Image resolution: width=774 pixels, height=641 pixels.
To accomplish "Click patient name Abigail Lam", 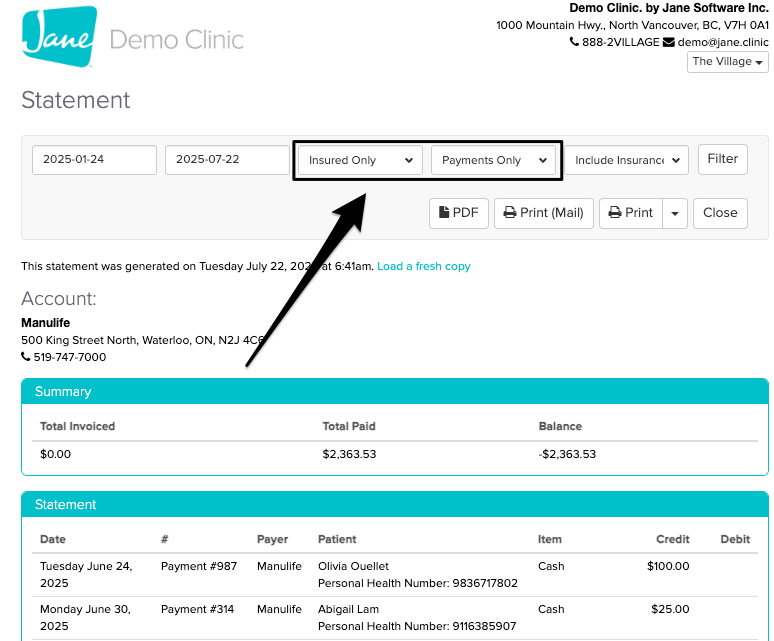I will pos(348,609).
